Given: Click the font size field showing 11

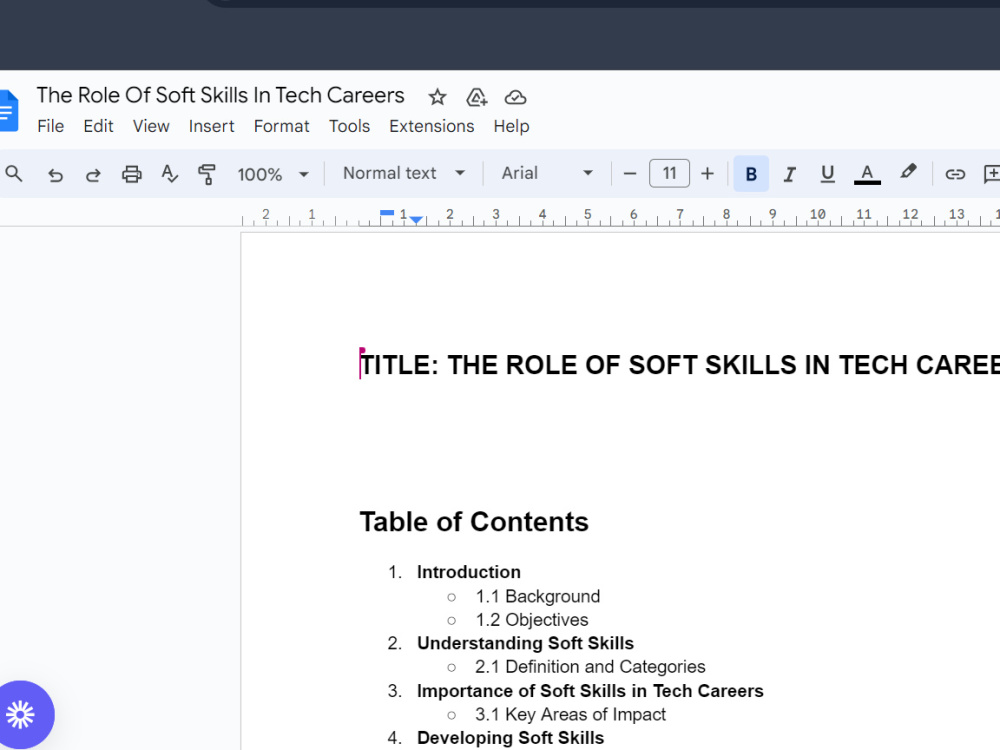Looking at the screenshot, I should (x=669, y=173).
